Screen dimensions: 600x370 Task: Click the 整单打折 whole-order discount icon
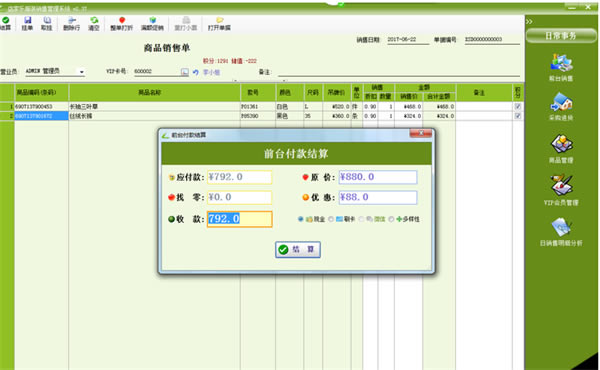(x=122, y=23)
